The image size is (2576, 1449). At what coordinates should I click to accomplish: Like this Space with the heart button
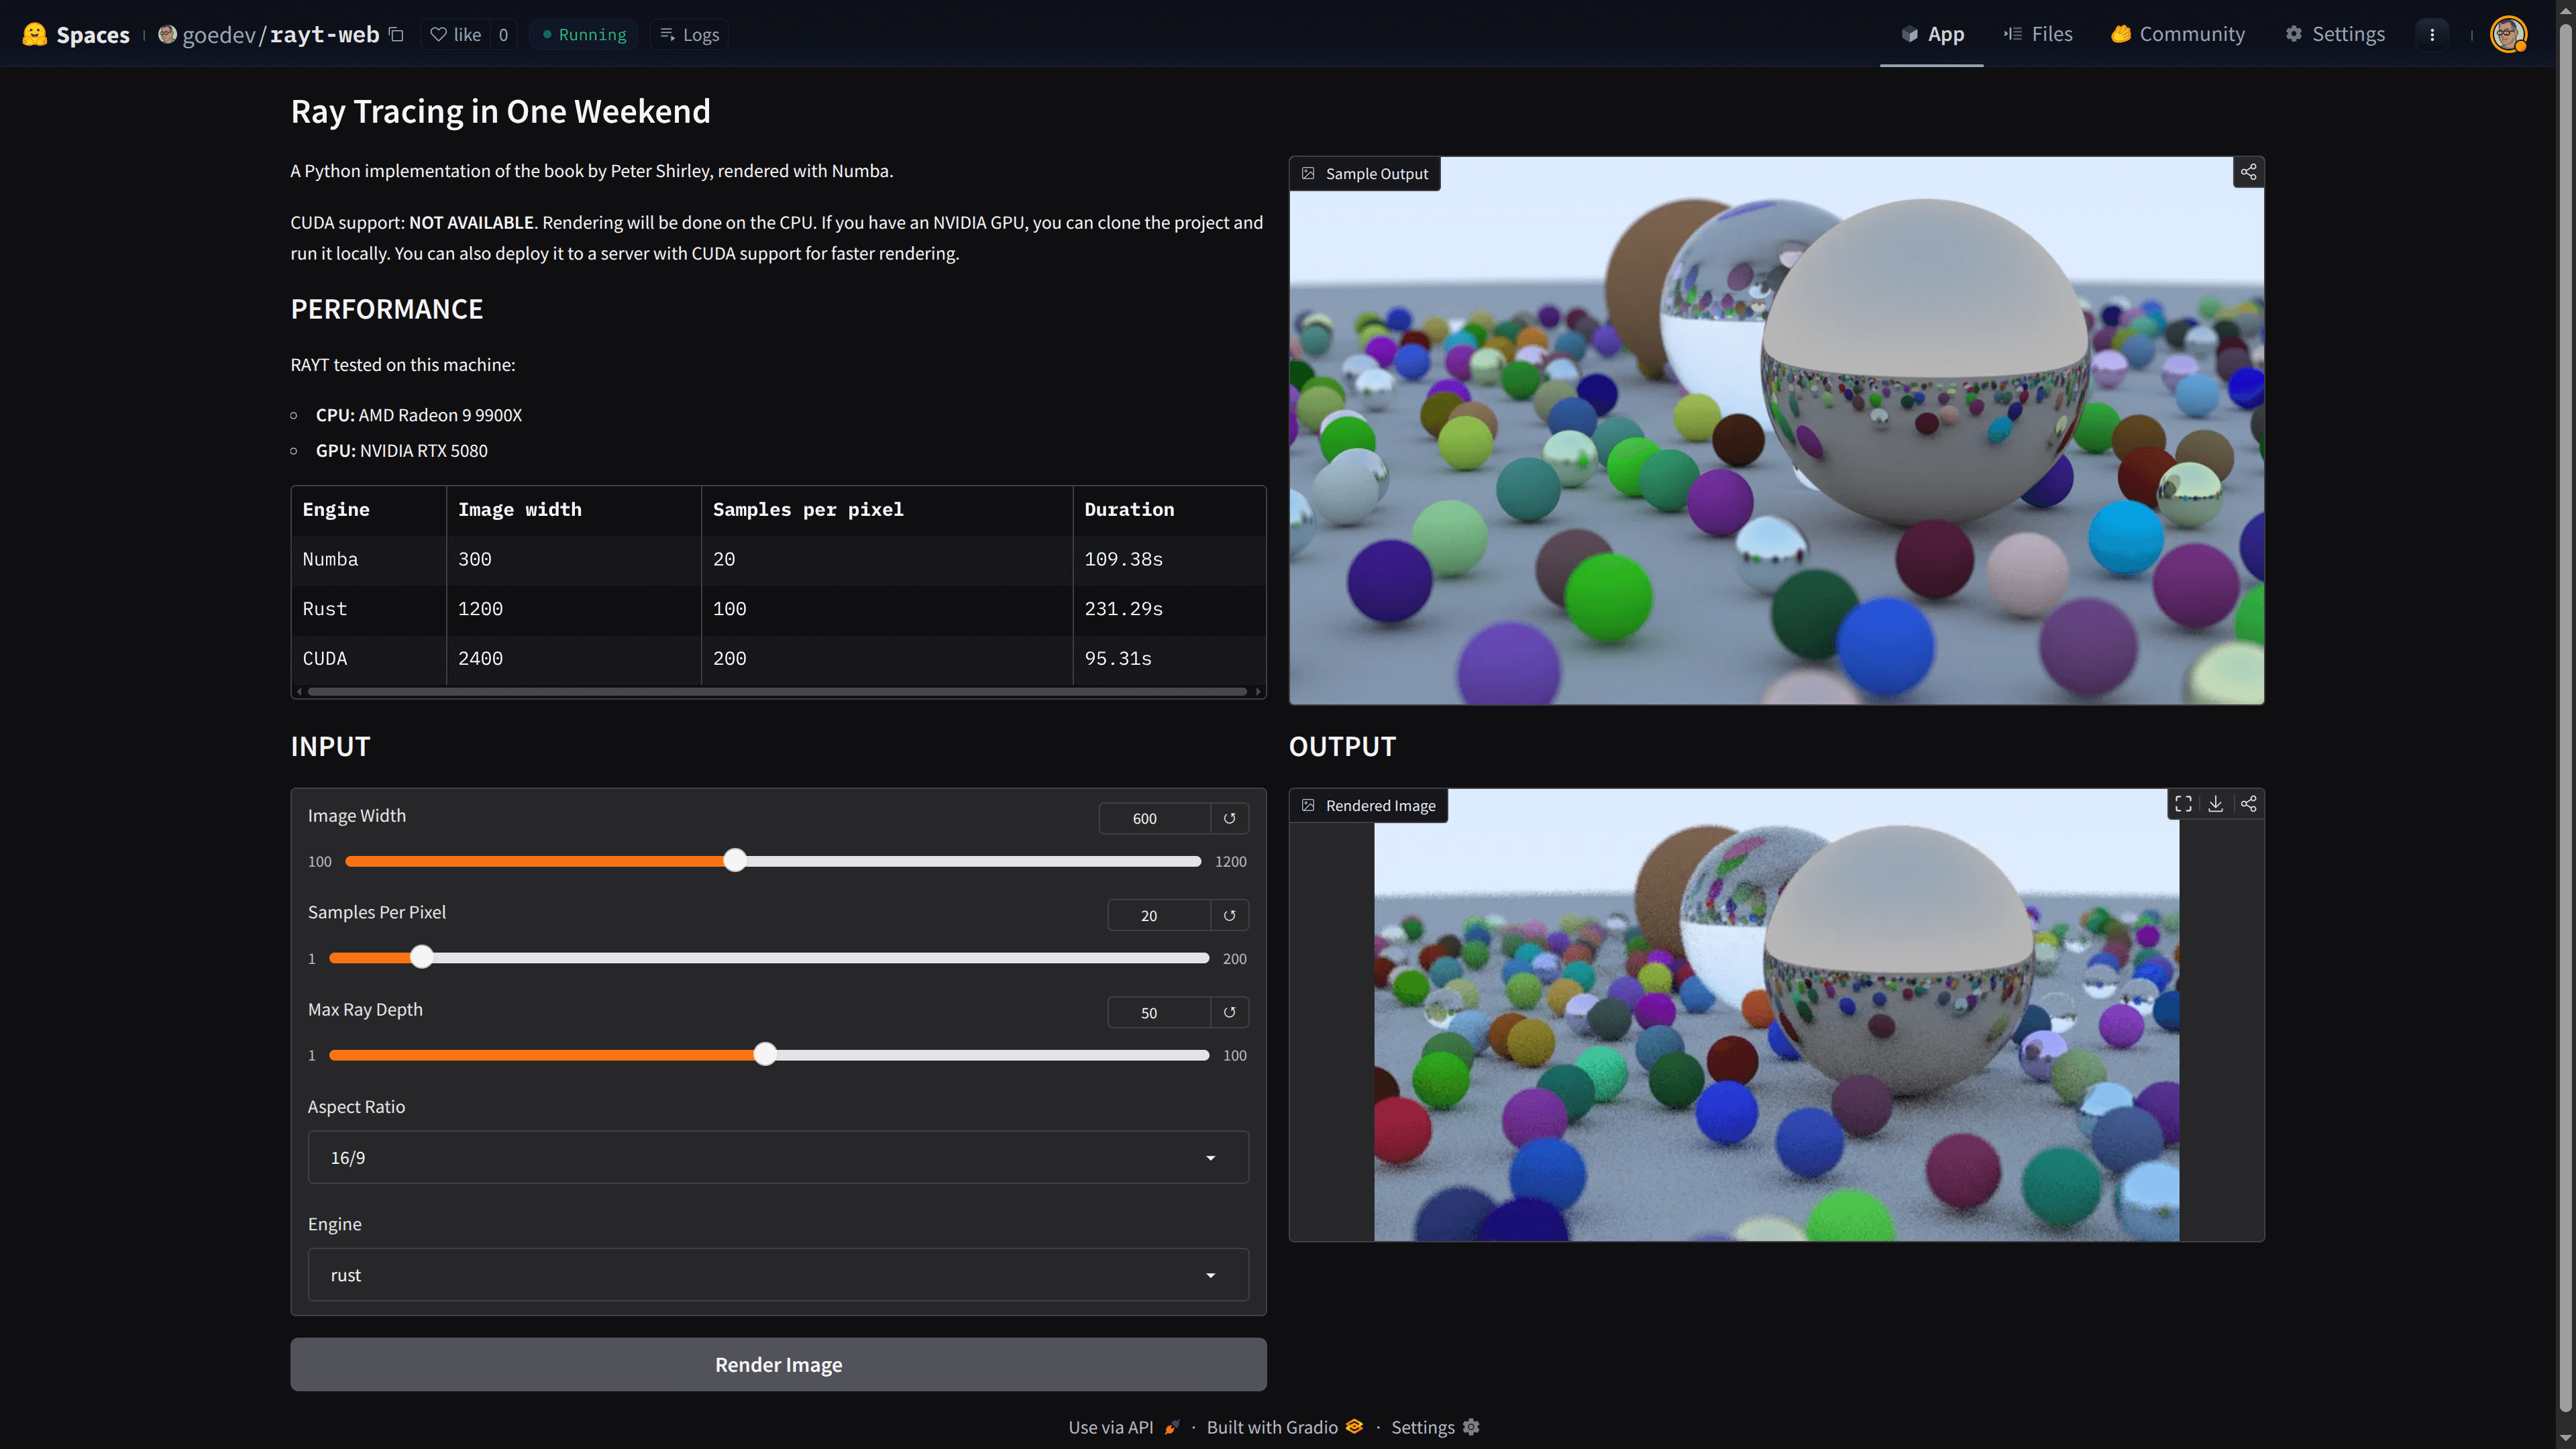pos(456,34)
